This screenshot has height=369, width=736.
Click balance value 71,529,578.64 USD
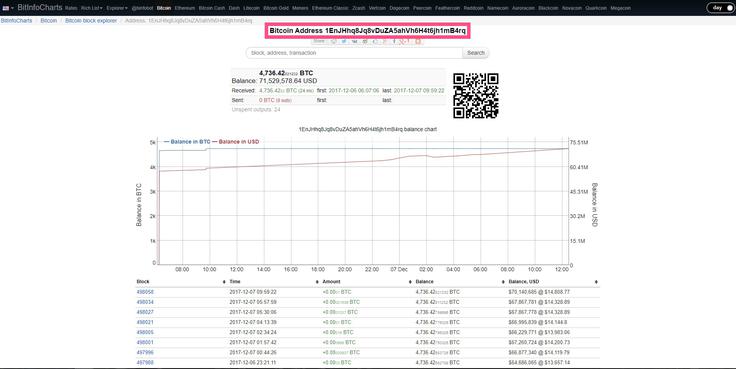pyautogui.click(x=288, y=81)
